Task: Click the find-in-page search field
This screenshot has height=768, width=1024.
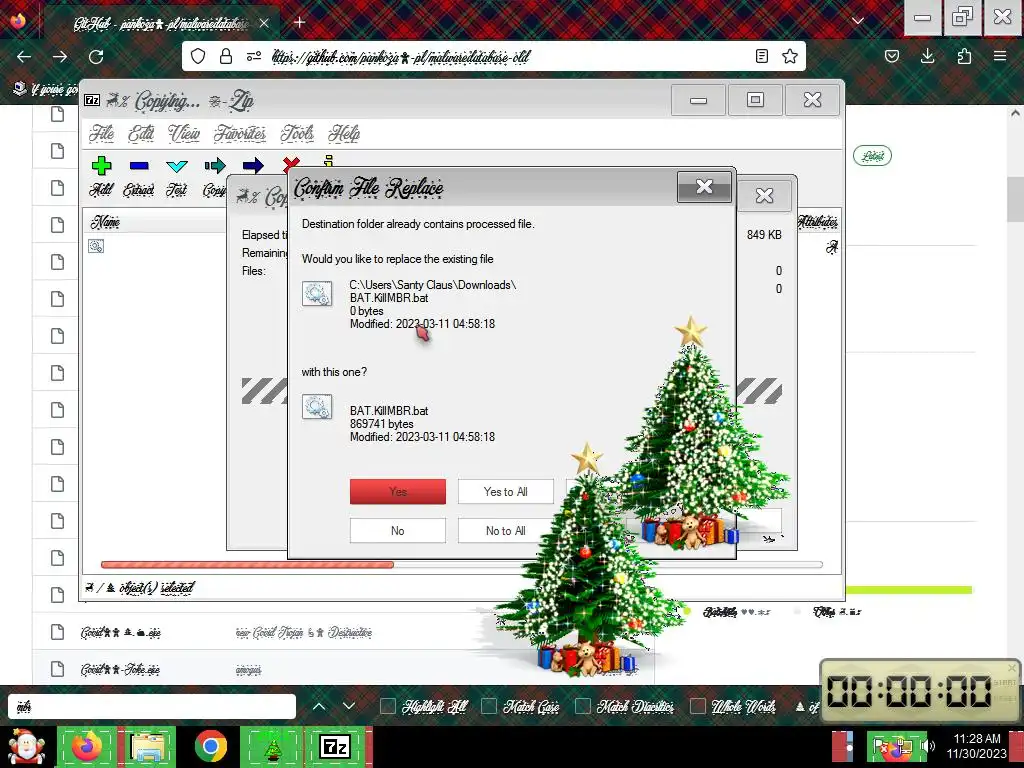Action: pyautogui.click(x=152, y=706)
